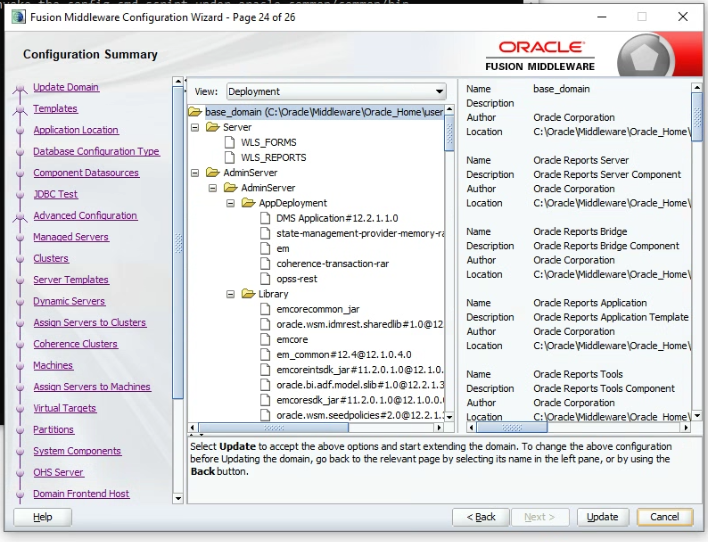Collapse the top-level AdminServer node
This screenshot has width=708, height=542.
[195, 173]
